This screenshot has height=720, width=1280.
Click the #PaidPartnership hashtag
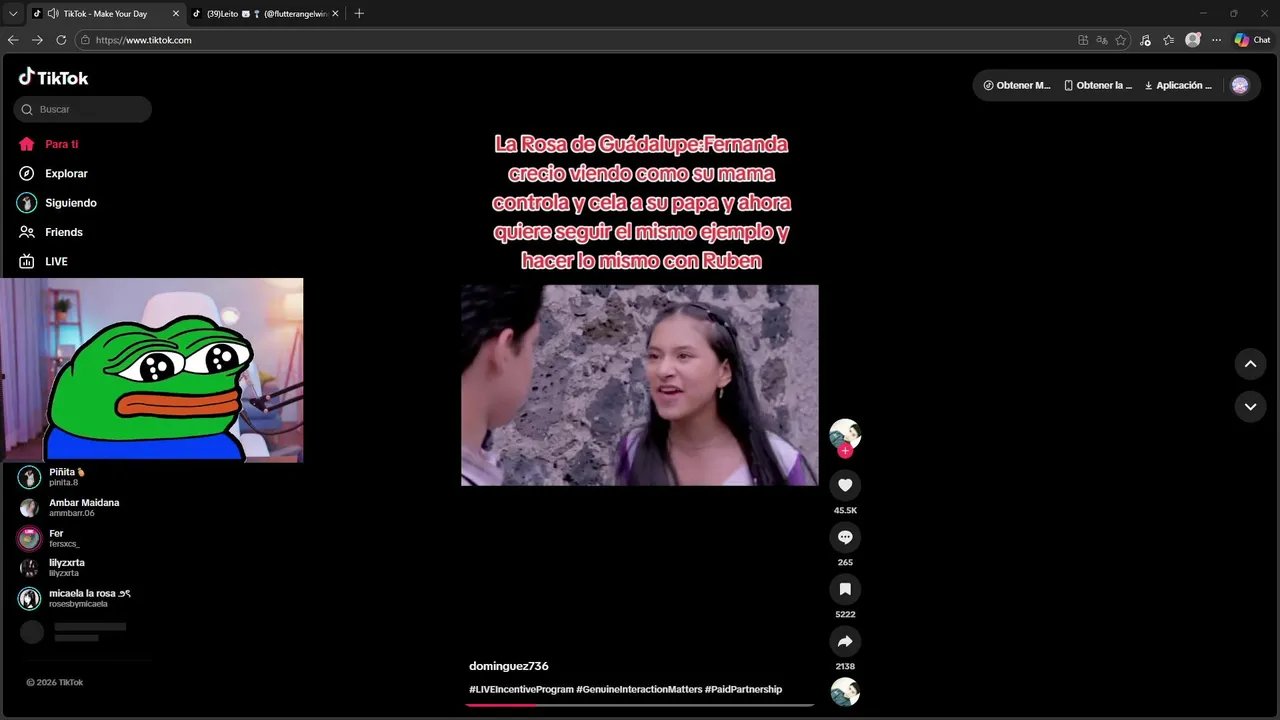click(743, 689)
